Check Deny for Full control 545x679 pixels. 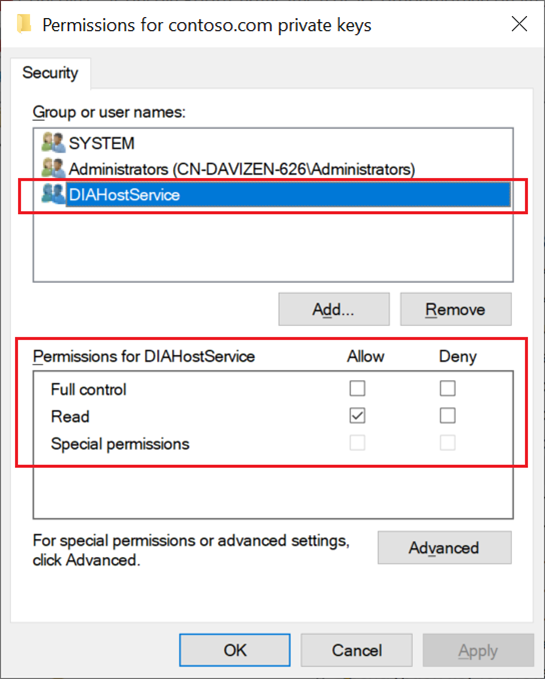point(447,388)
